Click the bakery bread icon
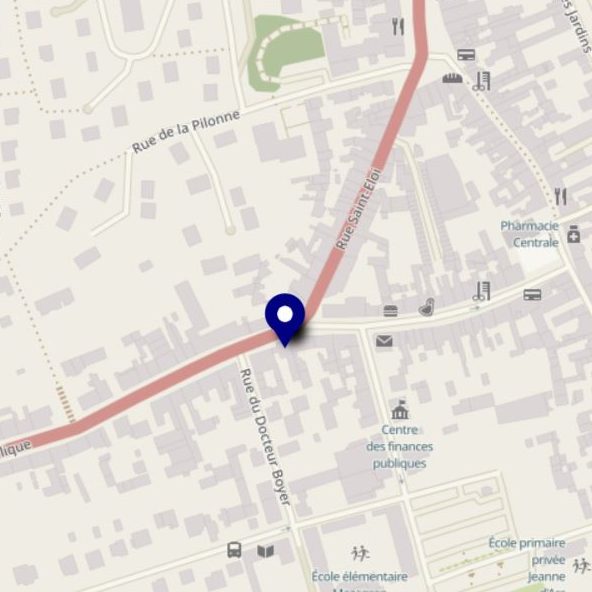 coord(452,78)
